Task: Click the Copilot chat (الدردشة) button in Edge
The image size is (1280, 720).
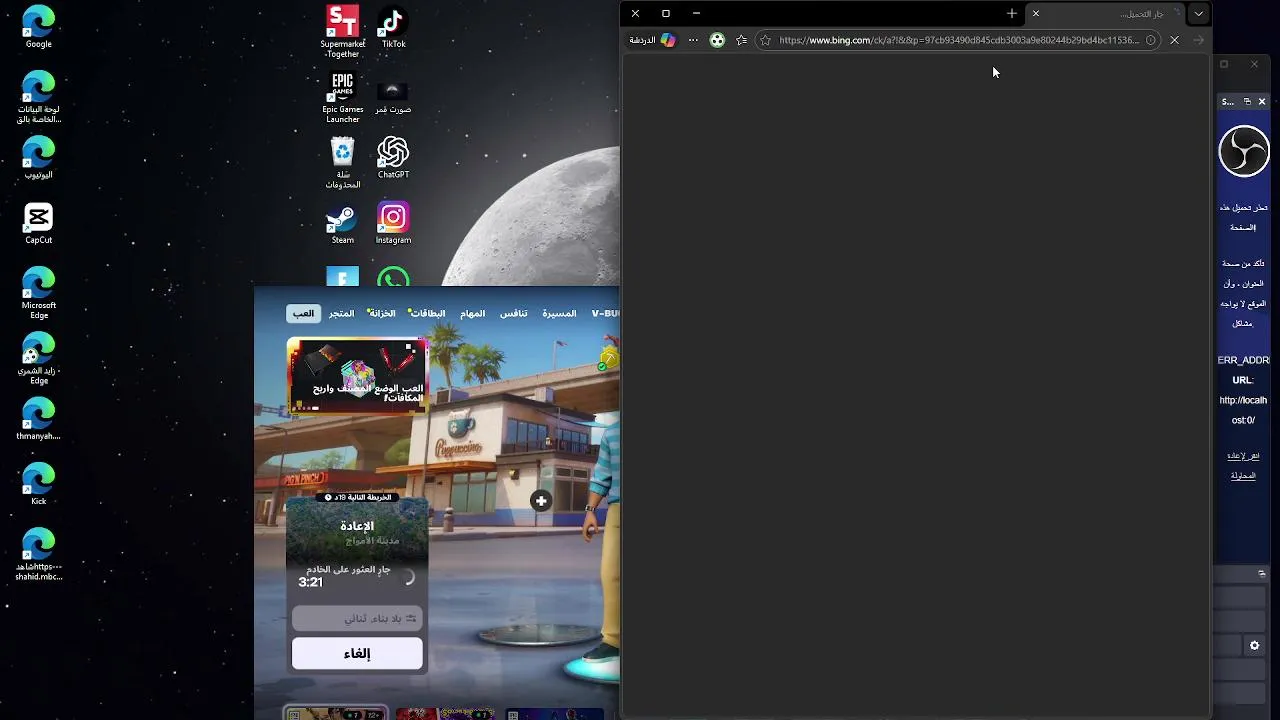Action: (652, 40)
